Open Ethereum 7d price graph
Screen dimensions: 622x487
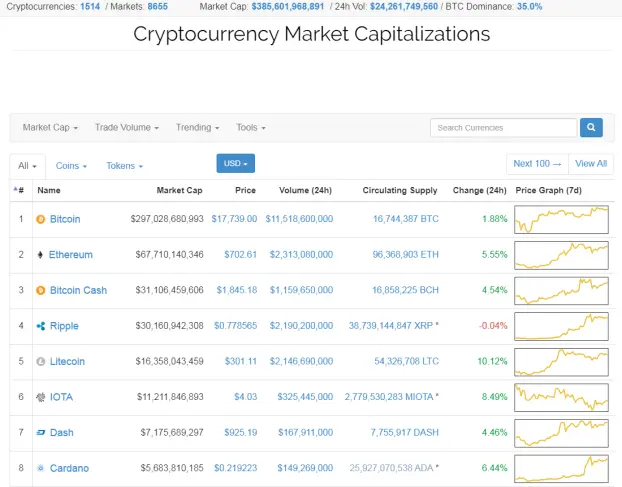(x=561, y=255)
